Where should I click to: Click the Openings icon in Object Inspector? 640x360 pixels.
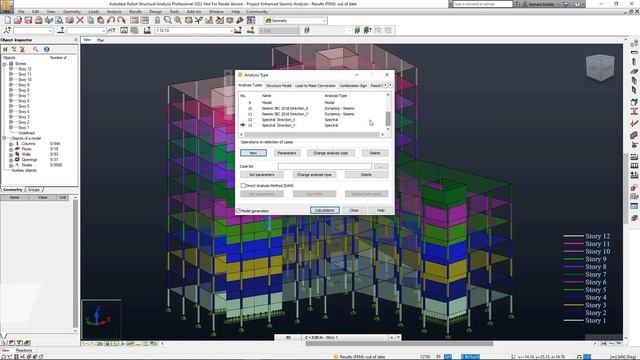coord(17,160)
